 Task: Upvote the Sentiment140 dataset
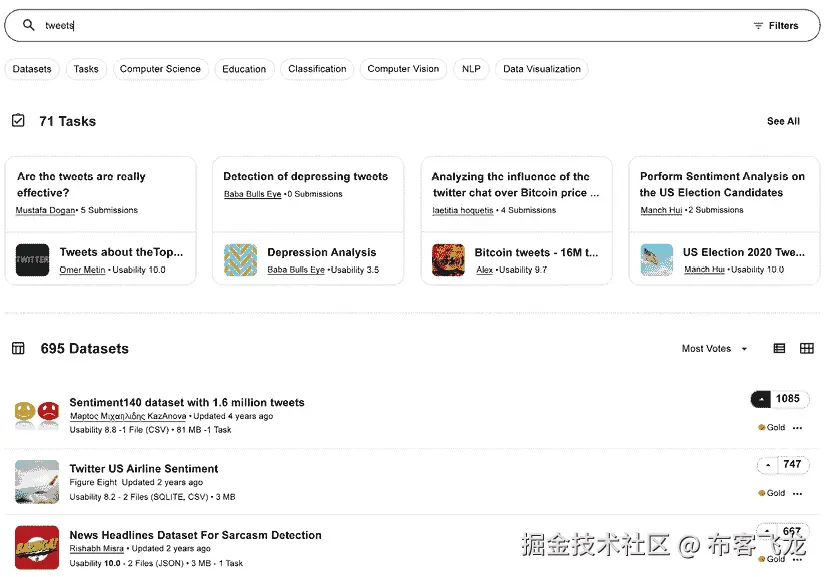(x=761, y=399)
